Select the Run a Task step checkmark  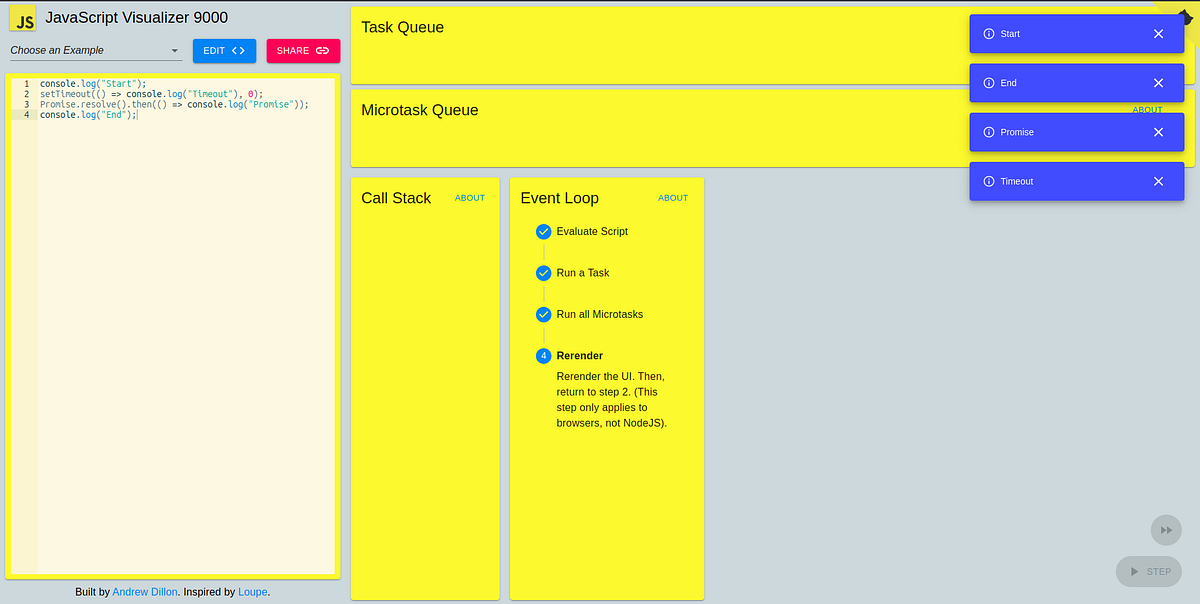(x=544, y=273)
